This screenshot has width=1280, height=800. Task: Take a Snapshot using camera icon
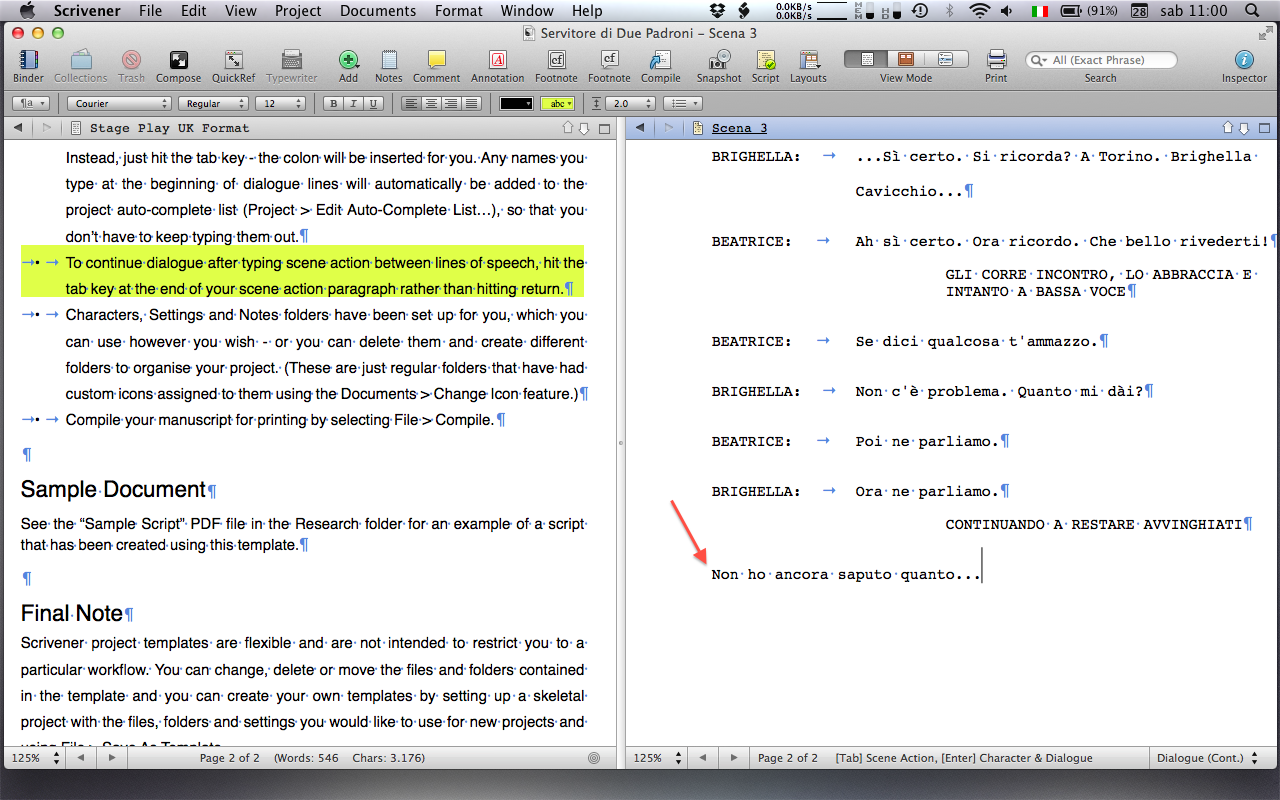(719, 60)
